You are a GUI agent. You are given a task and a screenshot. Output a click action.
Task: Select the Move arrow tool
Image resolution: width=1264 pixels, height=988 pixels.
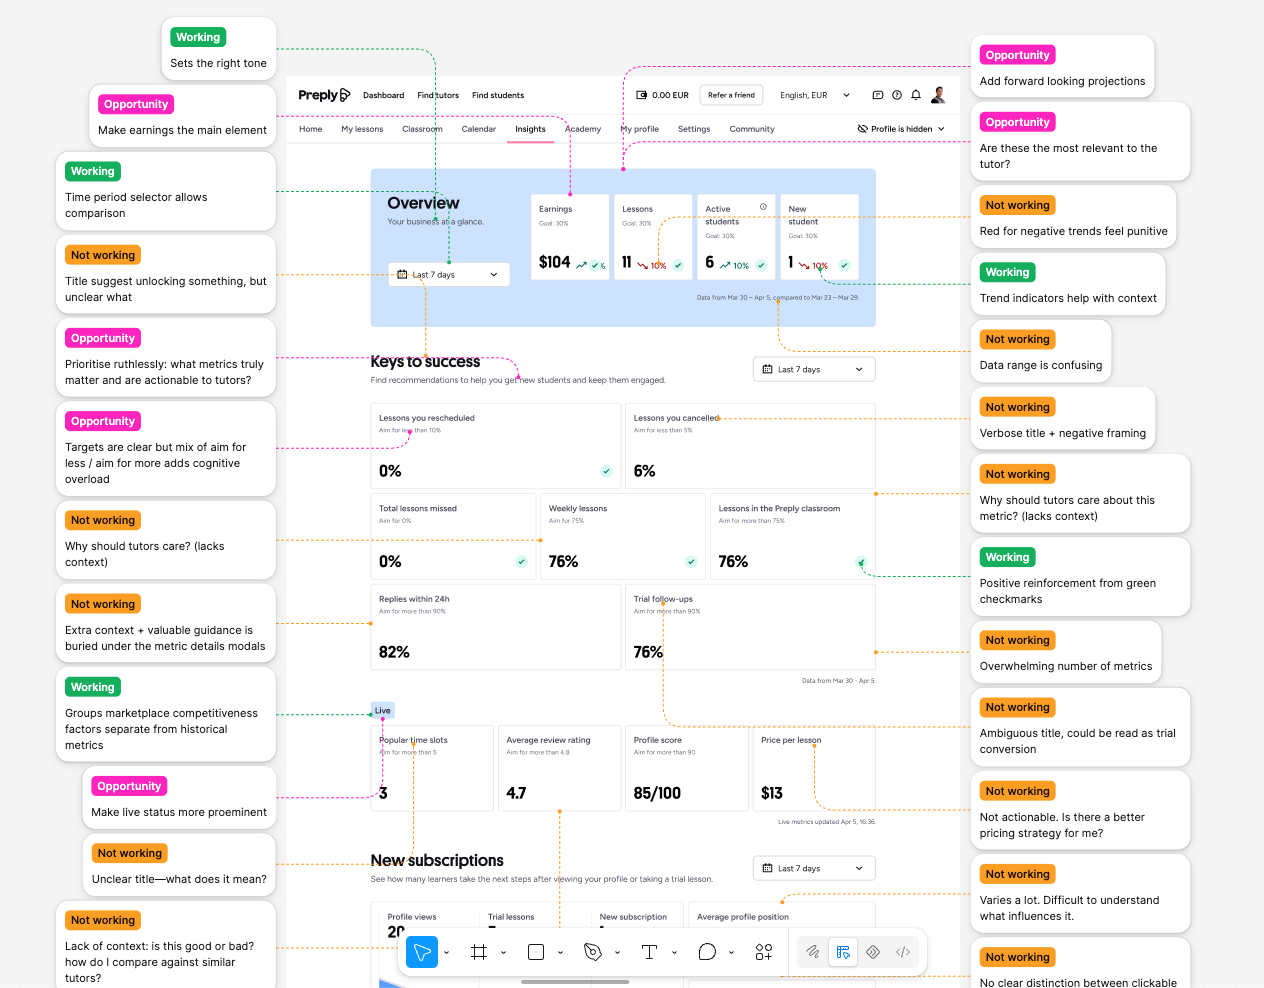(x=422, y=952)
